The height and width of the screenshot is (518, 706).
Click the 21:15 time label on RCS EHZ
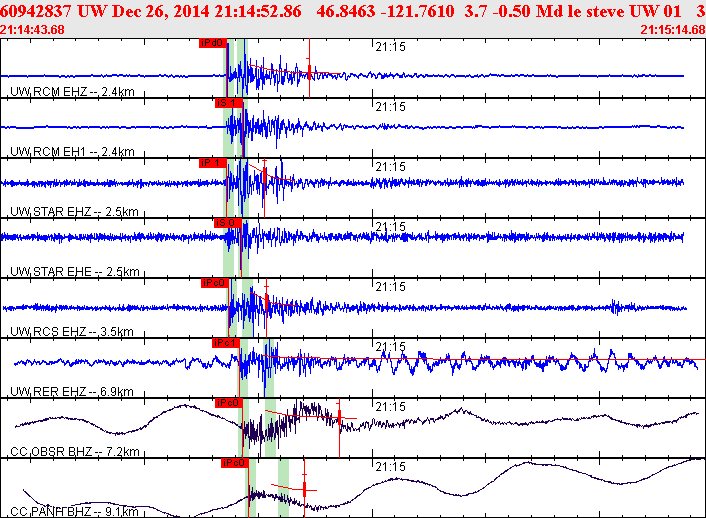390,286
